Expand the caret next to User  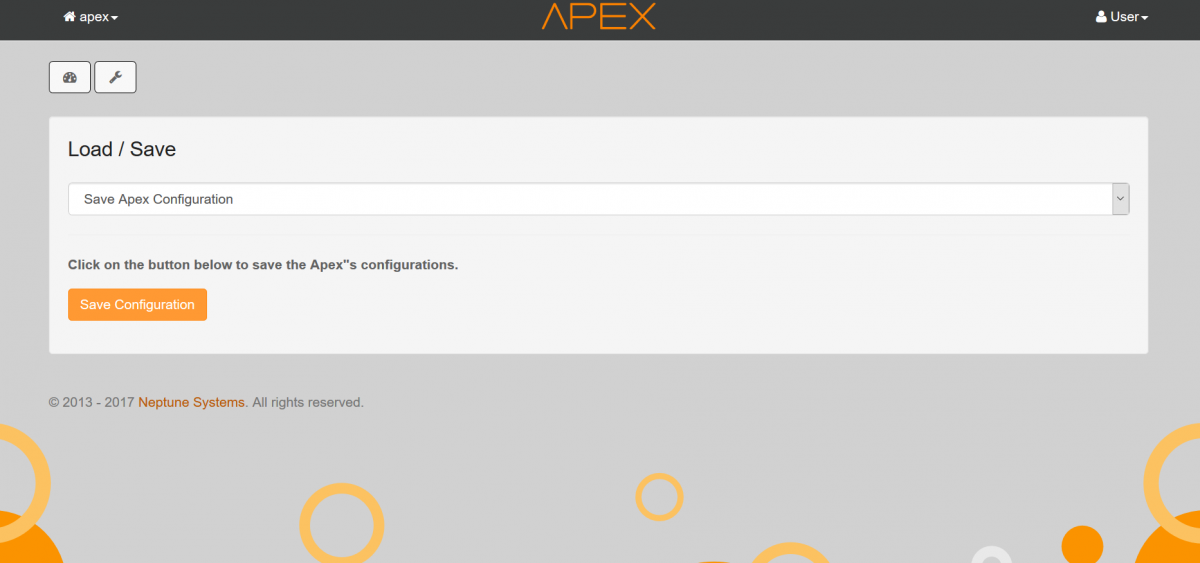tap(1144, 18)
